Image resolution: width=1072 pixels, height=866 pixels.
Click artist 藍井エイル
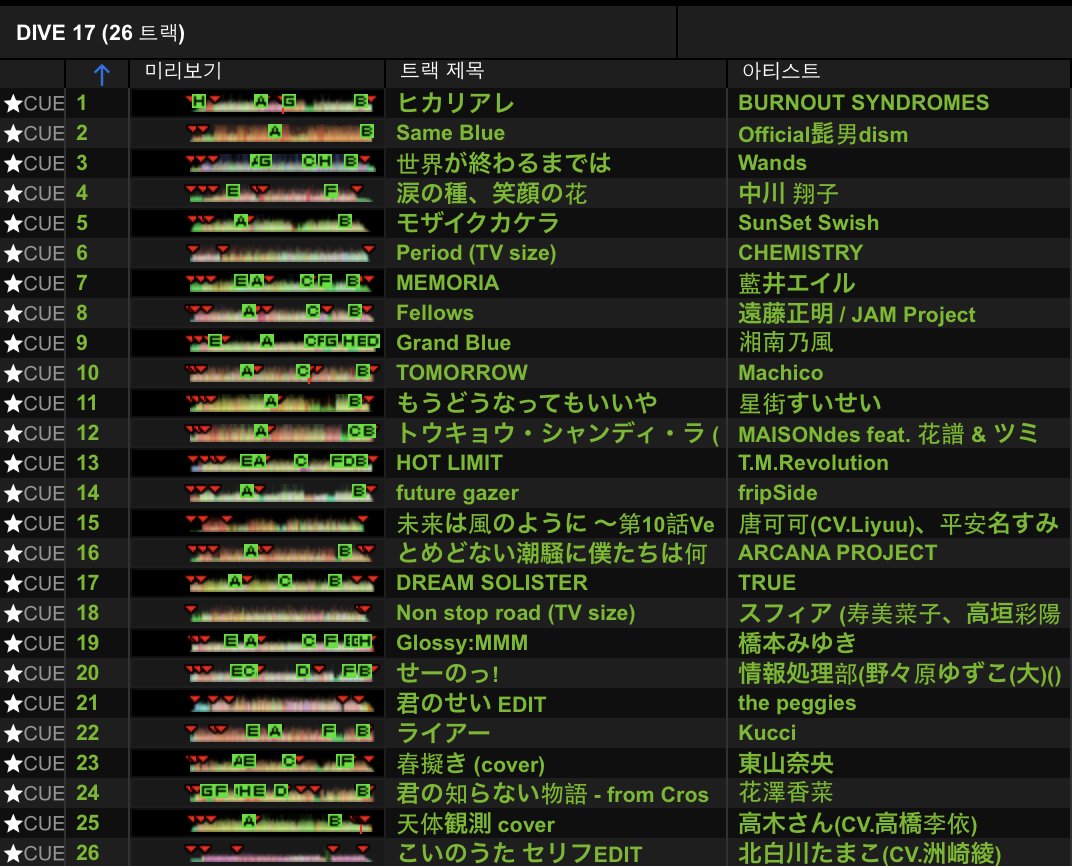[796, 283]
